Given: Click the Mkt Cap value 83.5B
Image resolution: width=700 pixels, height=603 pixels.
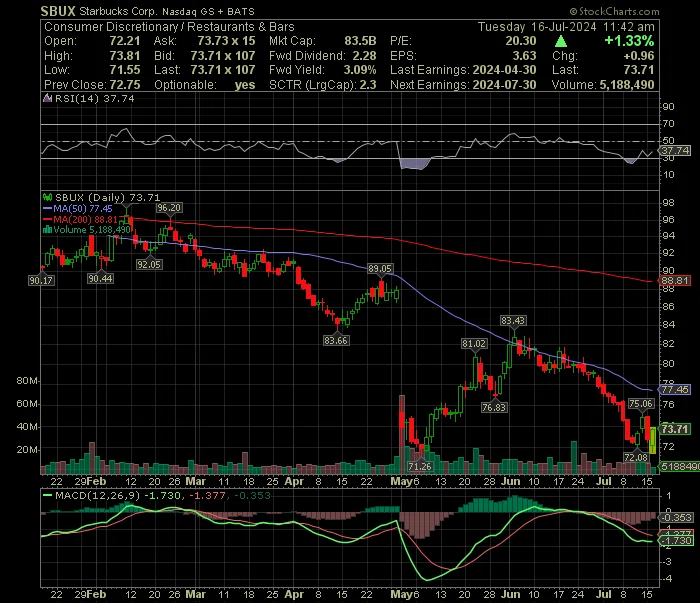Looking at the screenshot, I should (x=360, y=41).
